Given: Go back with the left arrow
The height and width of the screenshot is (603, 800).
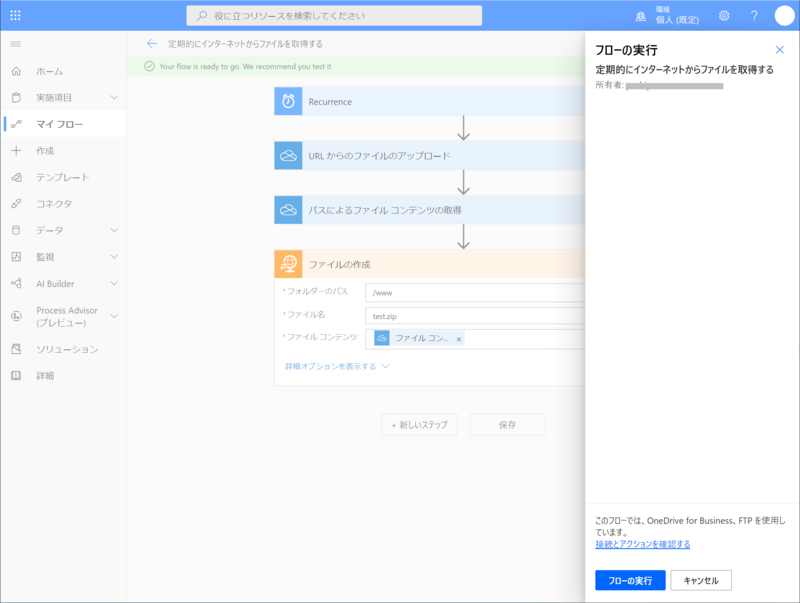Looking at the screenshot, I should coord(152,44).
